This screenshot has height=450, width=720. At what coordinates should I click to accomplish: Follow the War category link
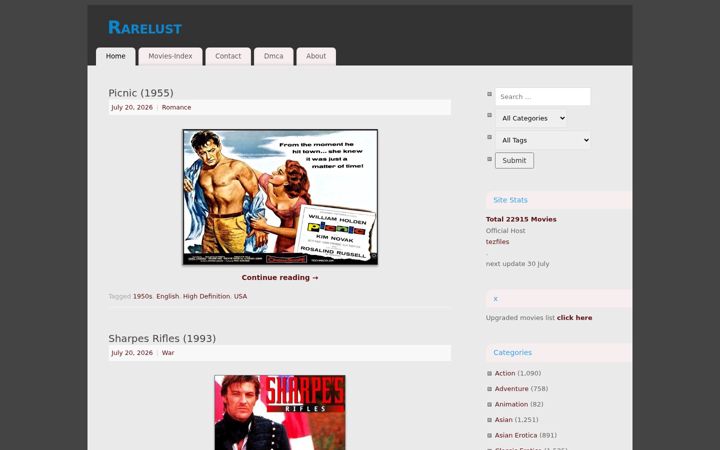pos(168,353)
